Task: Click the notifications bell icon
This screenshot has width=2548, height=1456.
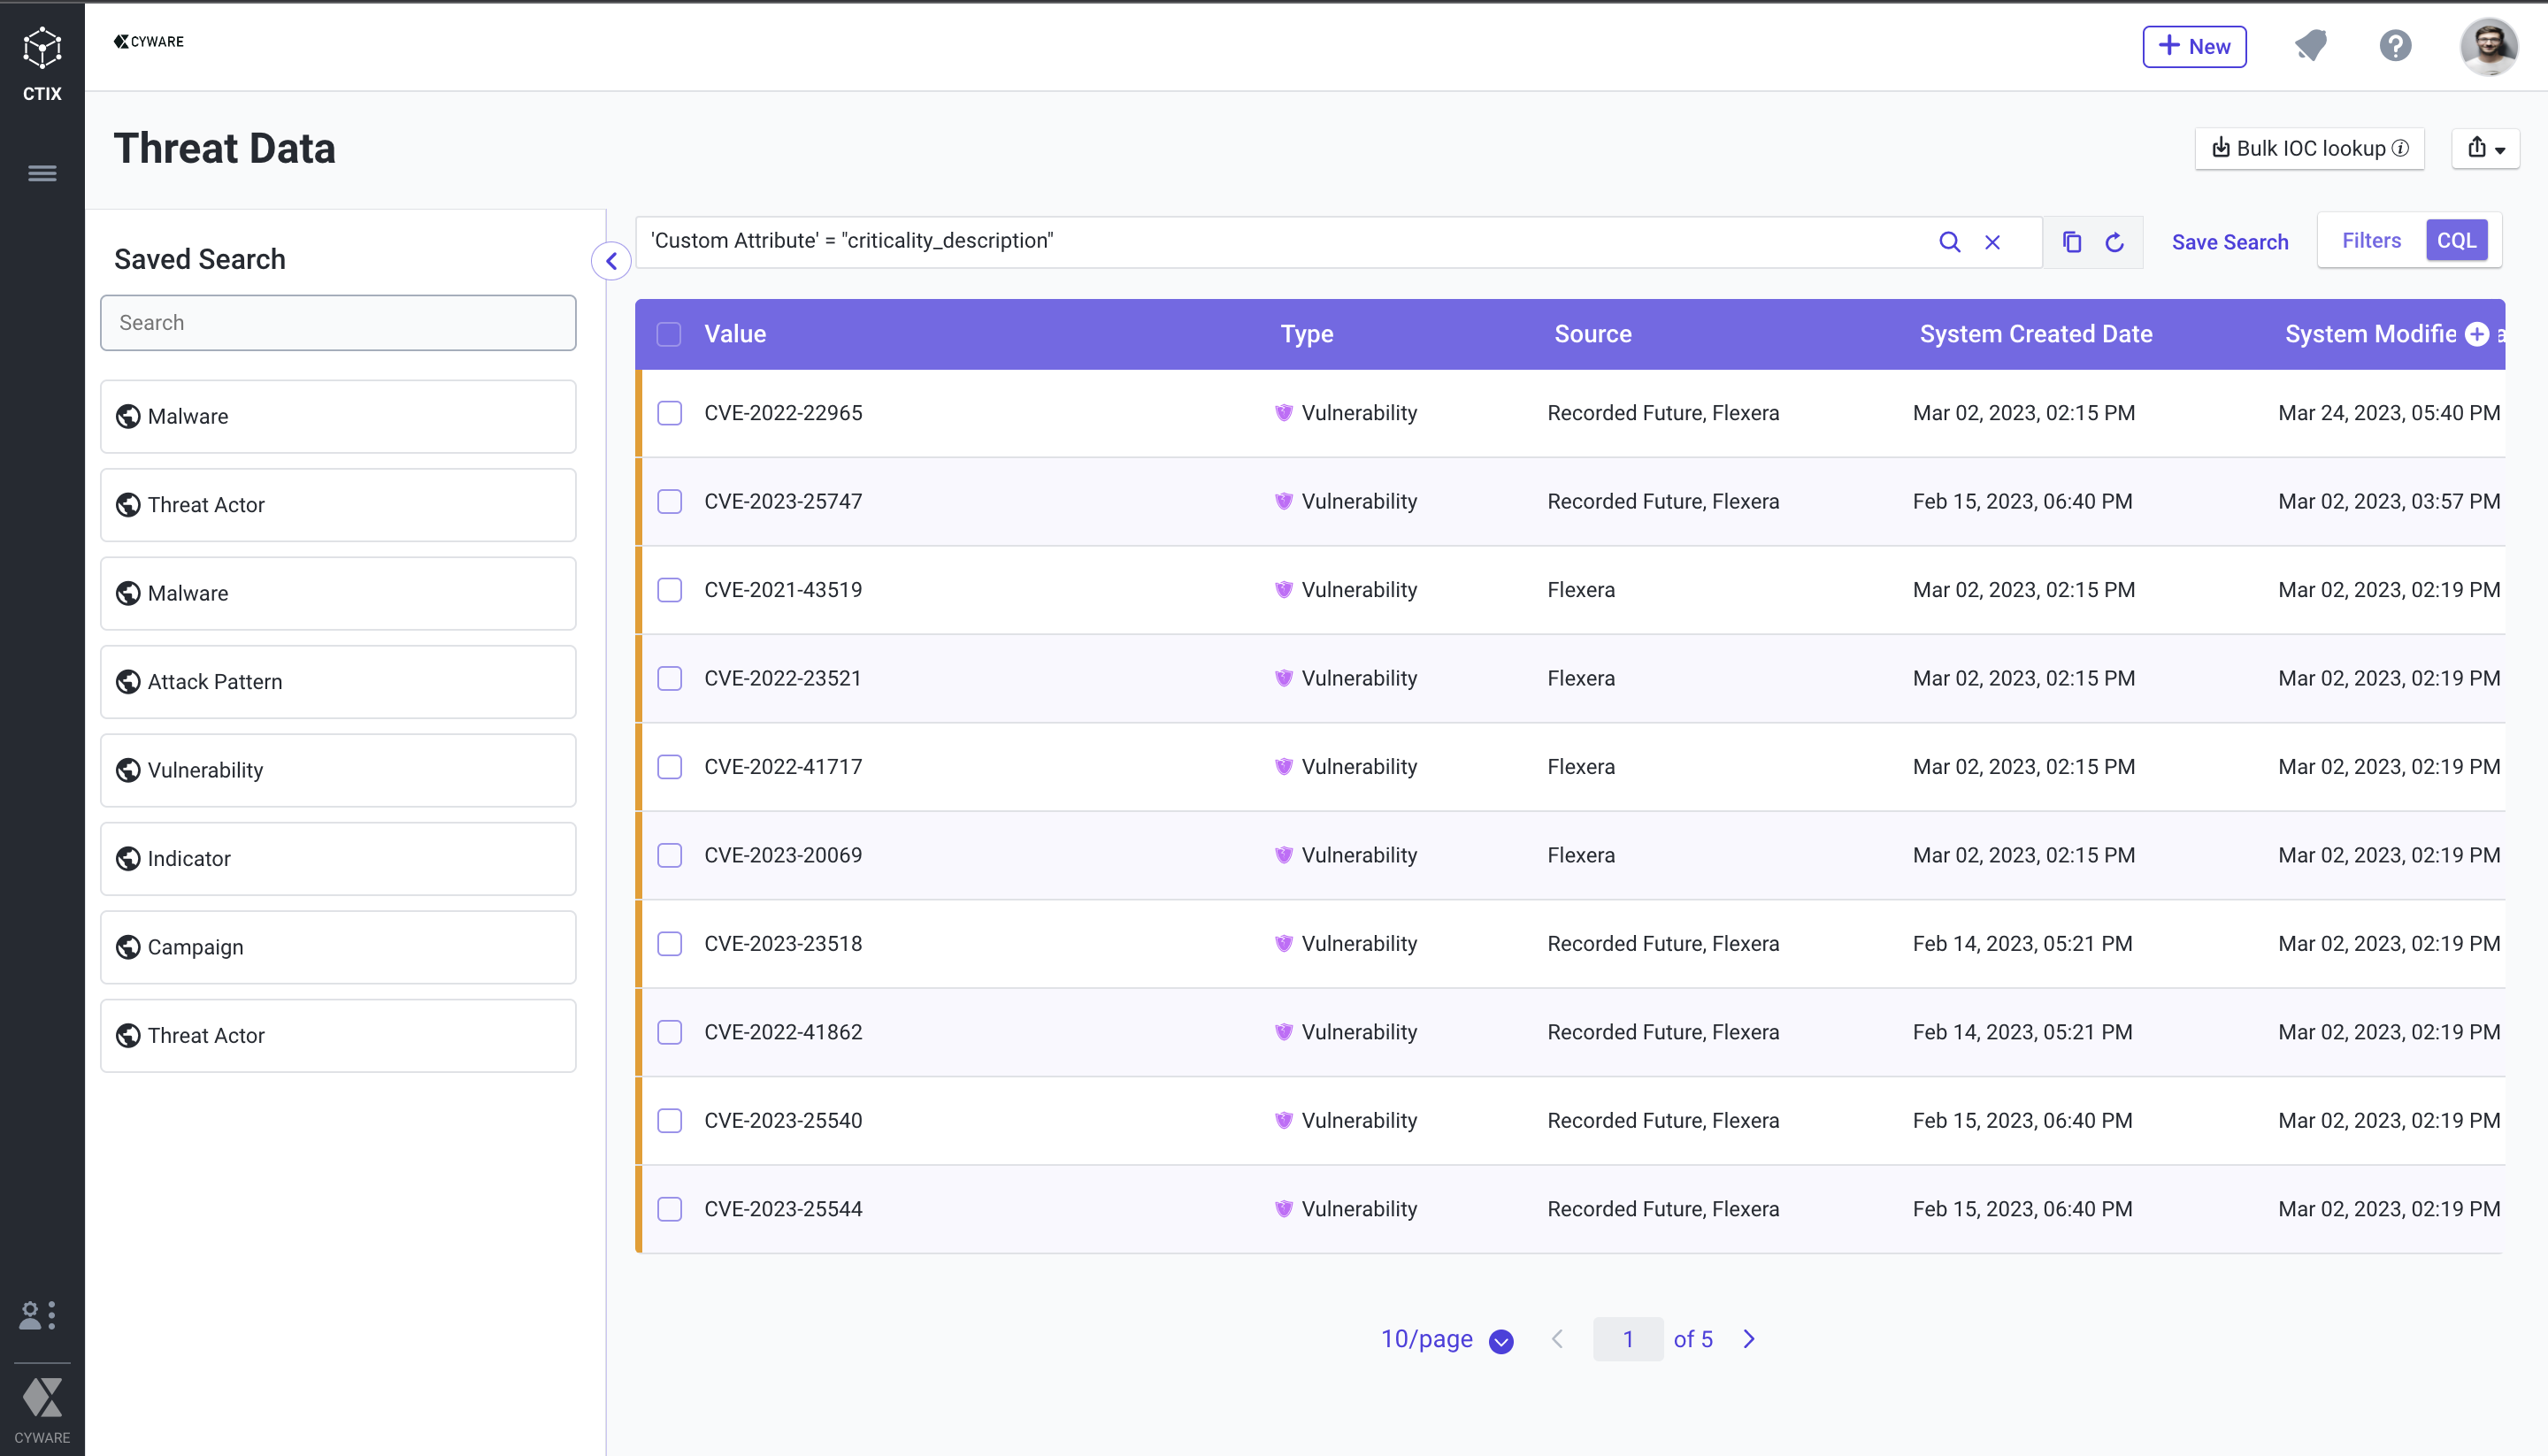Action: (x=2312, y=45)
